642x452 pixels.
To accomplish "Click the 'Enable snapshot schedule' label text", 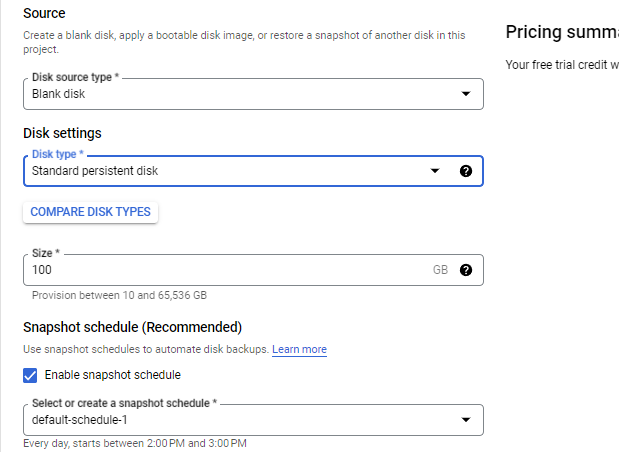I will pos(112,376).
